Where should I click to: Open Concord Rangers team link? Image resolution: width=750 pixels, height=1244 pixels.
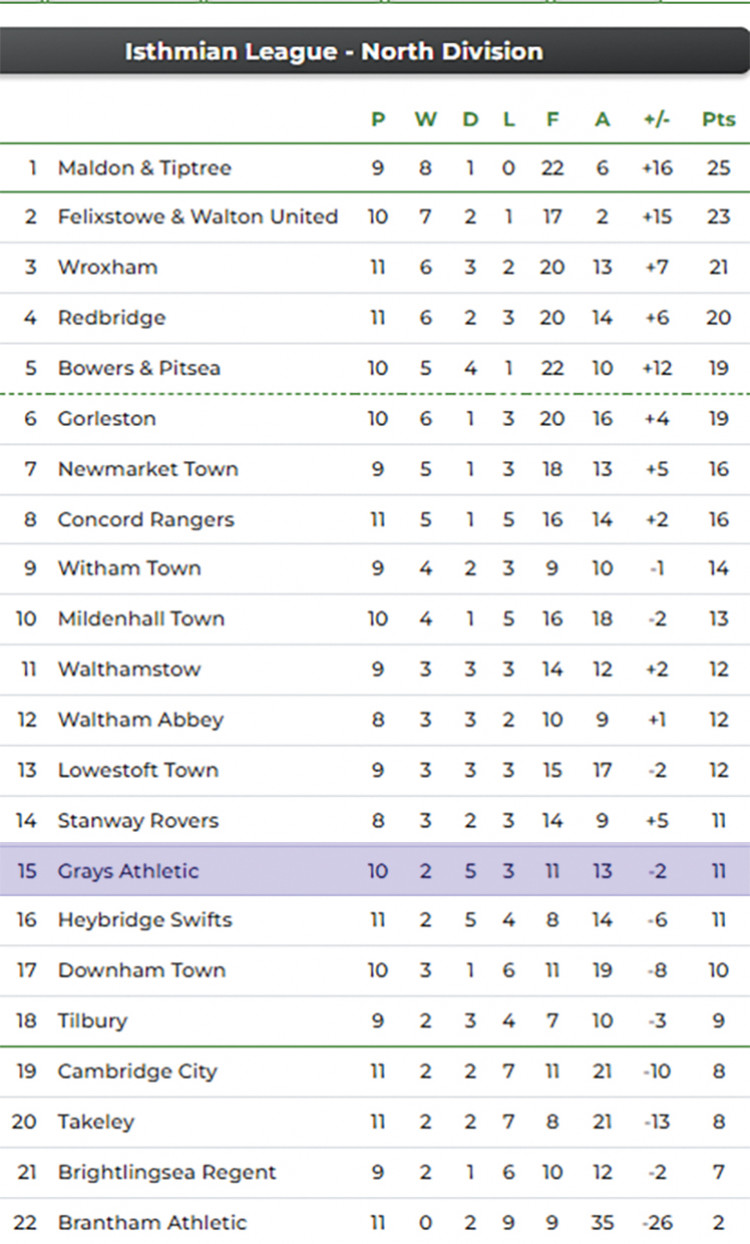click(x=146, y=519)
